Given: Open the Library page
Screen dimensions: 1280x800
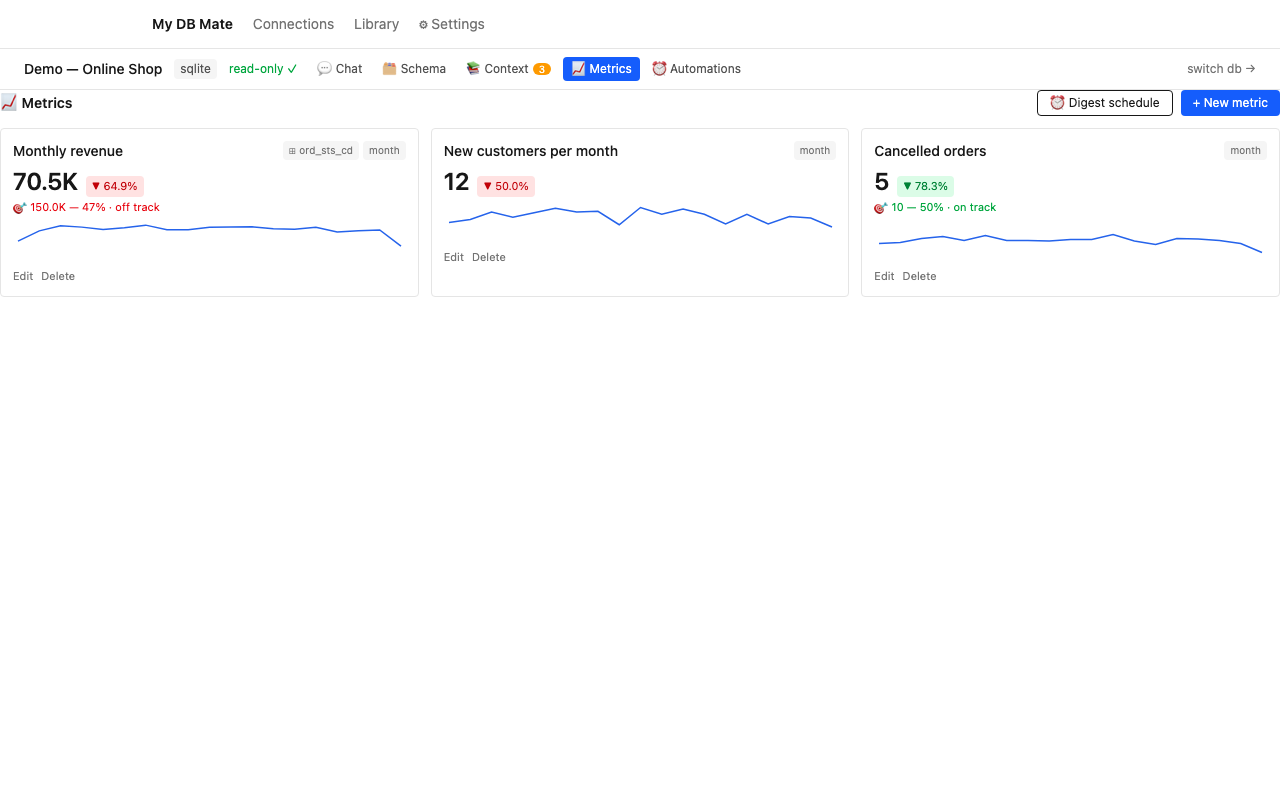Looking at the screenshot, I should [376, 24].
